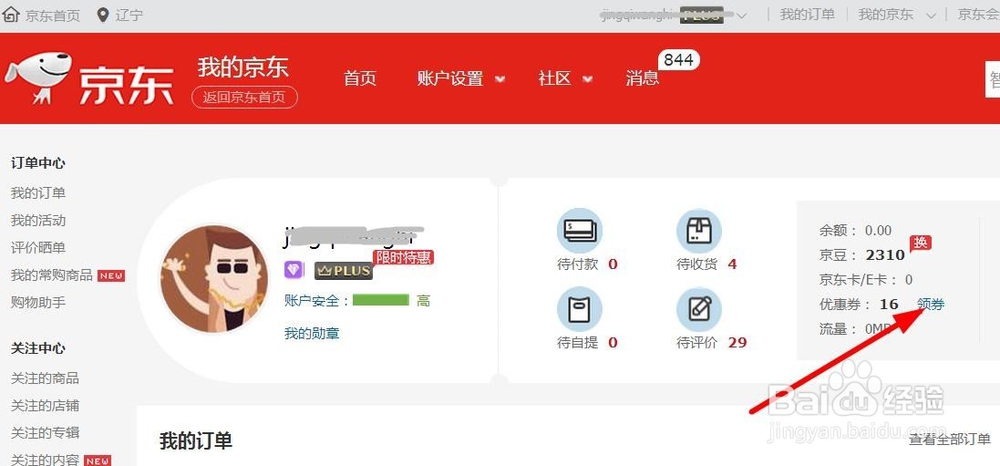Click the NEW tag beside 我的常购商品
This screenshot has height=466, width=1000.
point(111,276)
